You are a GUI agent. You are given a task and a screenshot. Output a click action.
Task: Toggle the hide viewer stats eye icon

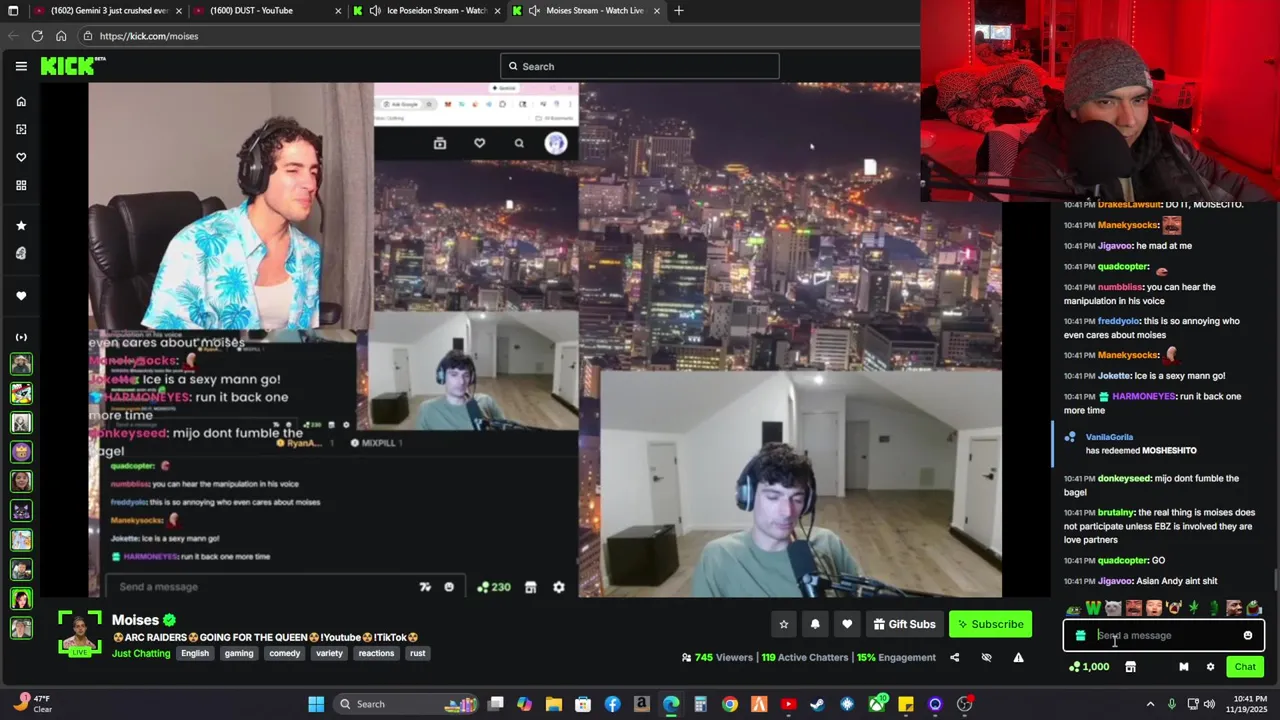[986, 657]
